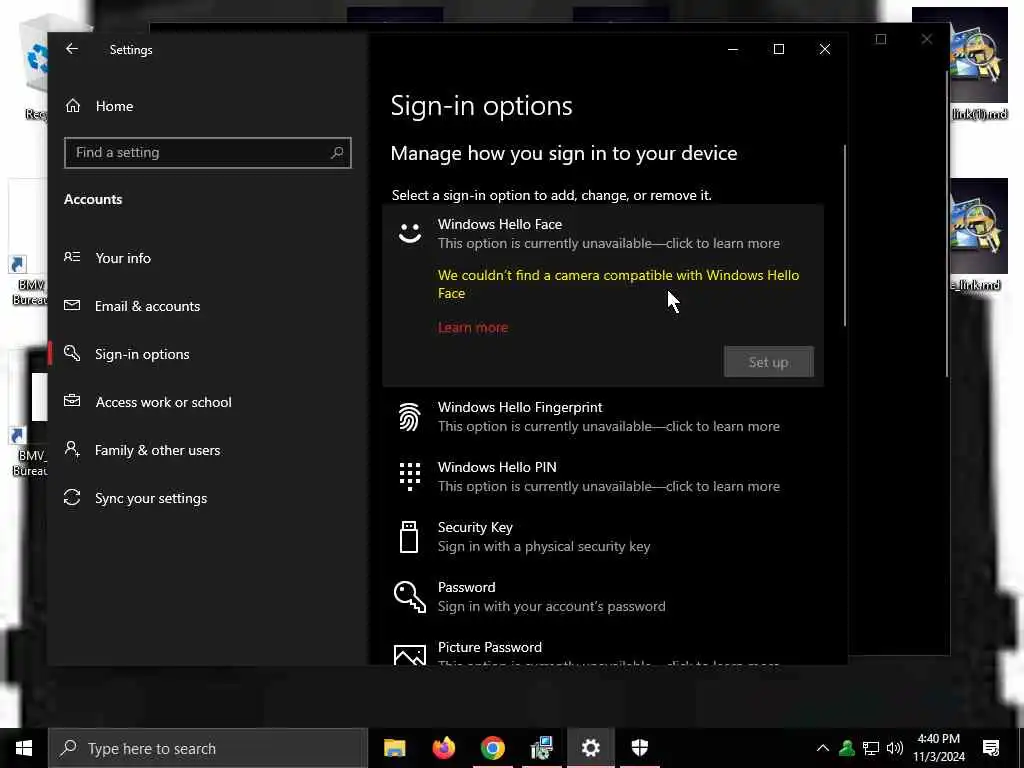Click the Email & accounts envelope icon
The height and width of the screenshot is (768, 1024).
[x=72, y=305]
